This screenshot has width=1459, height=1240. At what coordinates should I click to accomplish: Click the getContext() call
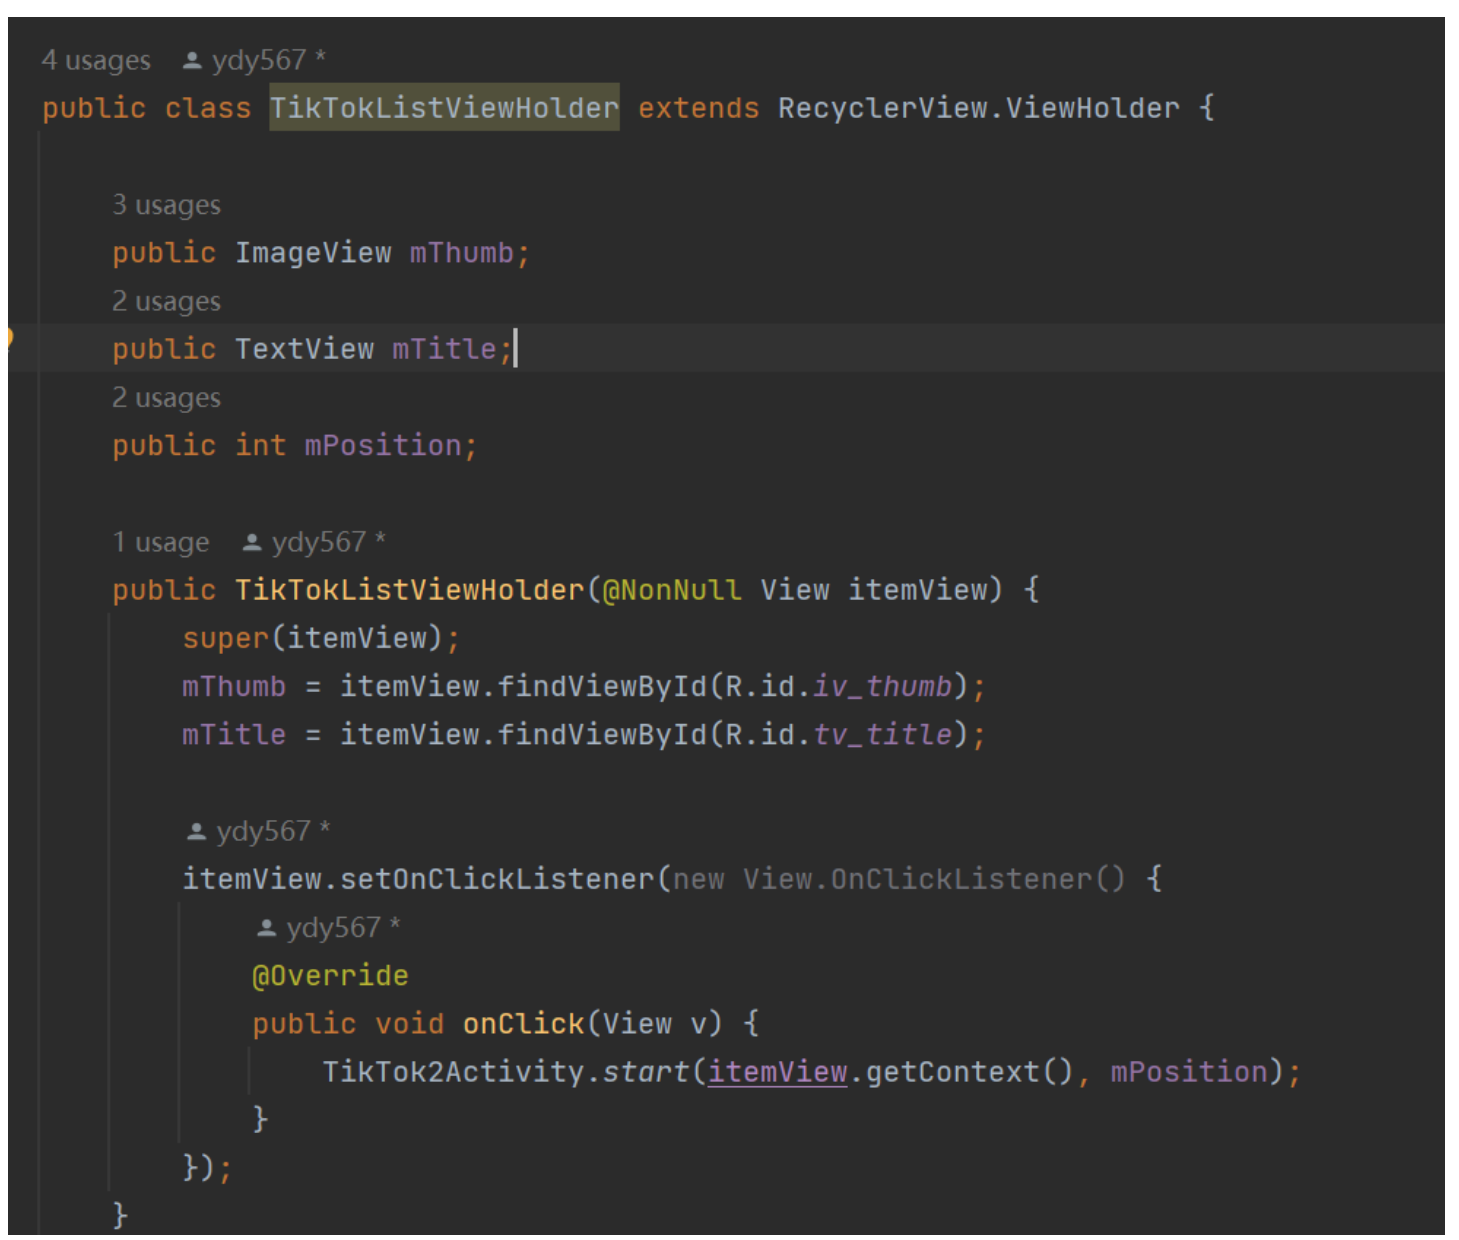click(969, 1072)
